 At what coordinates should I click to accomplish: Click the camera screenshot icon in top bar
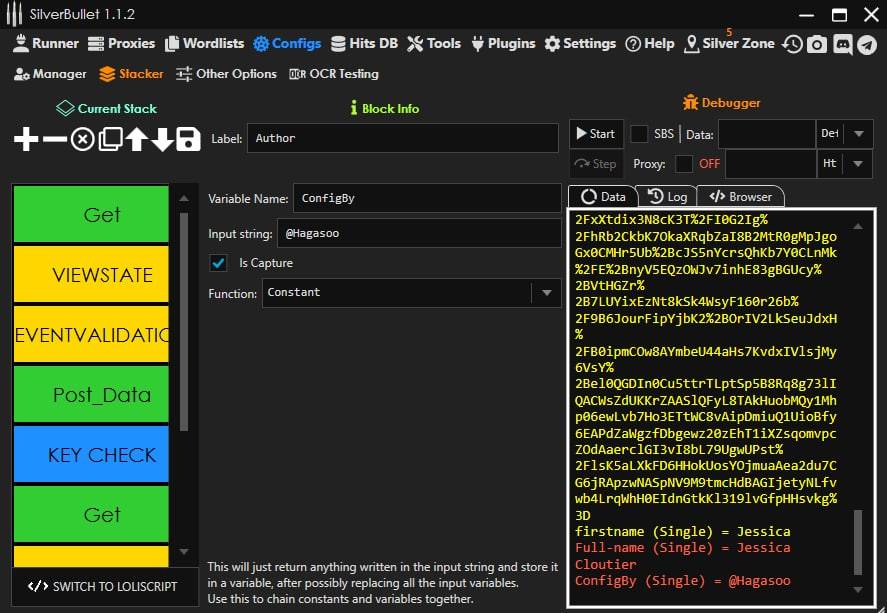click(817, 44)
